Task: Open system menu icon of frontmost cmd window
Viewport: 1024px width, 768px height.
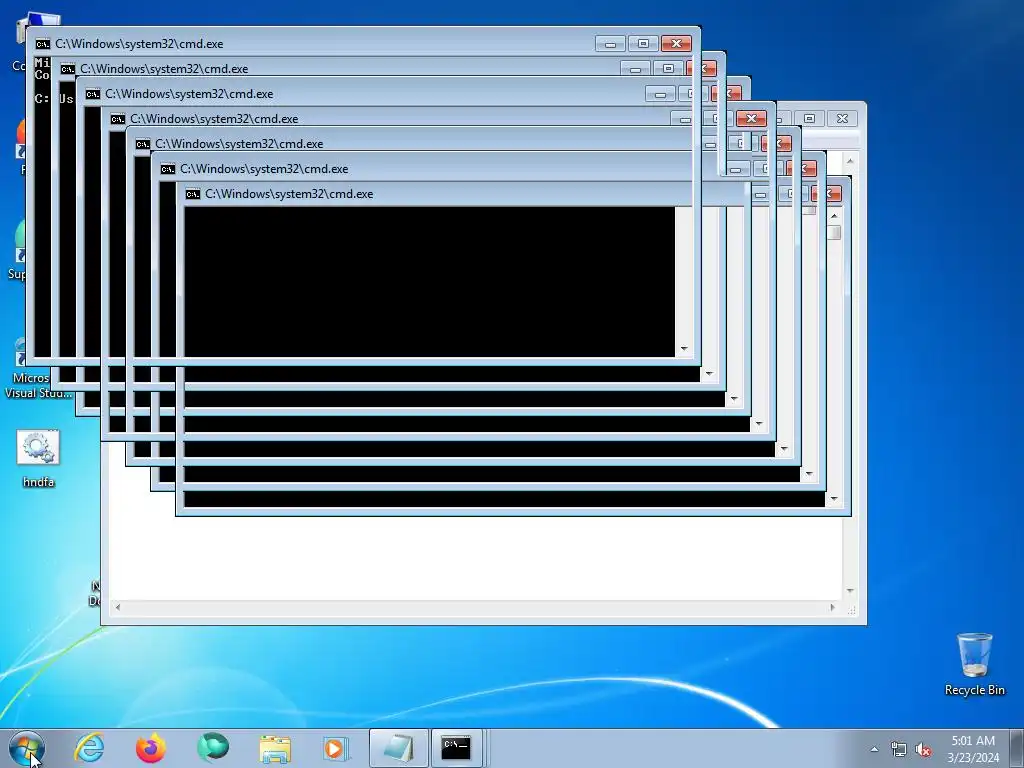Action: click(x=43, y=44)
